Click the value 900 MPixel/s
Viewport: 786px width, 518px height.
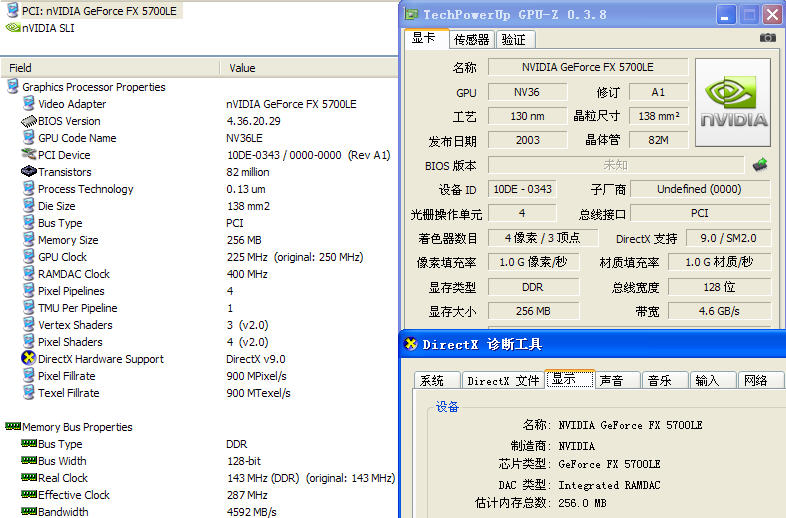tap(256, 375)
